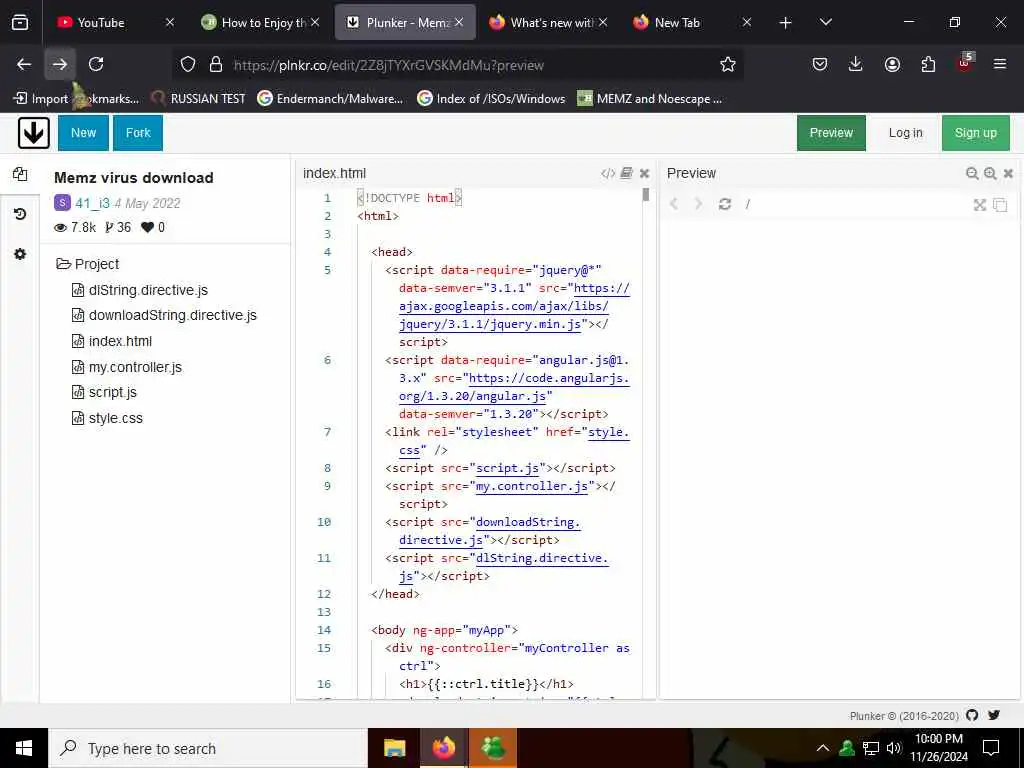1024x768 pixels.
Task: Open style.css file in project
Action: pyautogui.click(x=116, y=418)
